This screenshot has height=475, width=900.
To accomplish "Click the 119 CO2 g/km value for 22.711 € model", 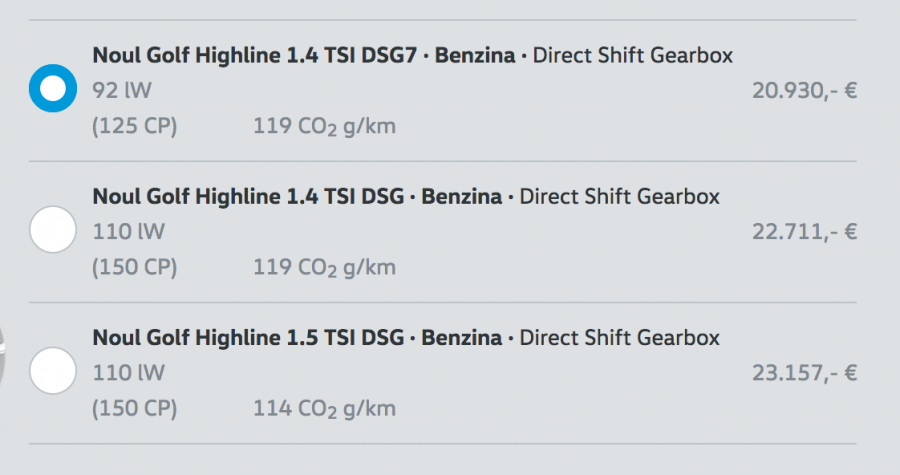I will [324, 268].
